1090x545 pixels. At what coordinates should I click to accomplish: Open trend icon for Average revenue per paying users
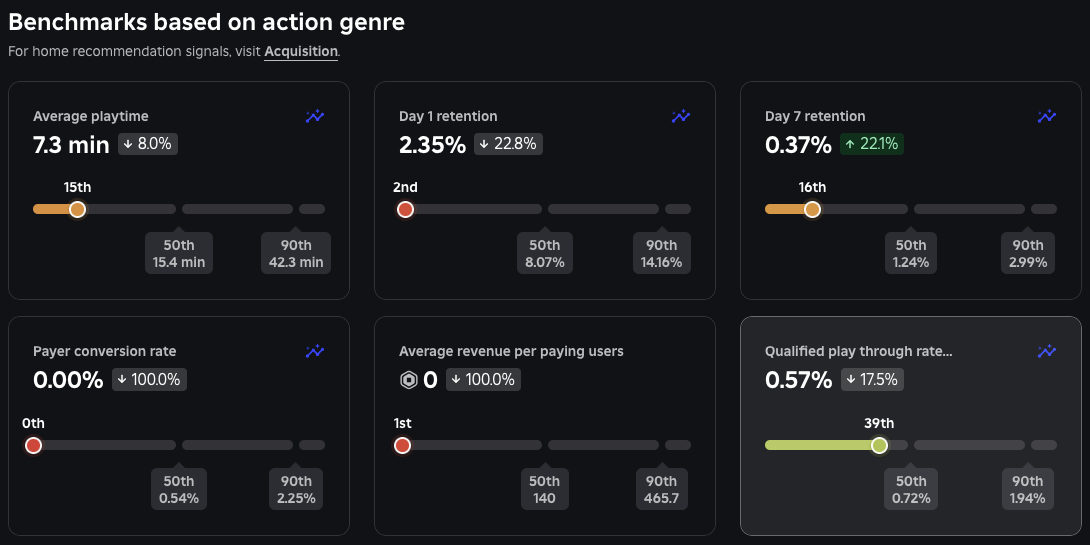(681, 352)
